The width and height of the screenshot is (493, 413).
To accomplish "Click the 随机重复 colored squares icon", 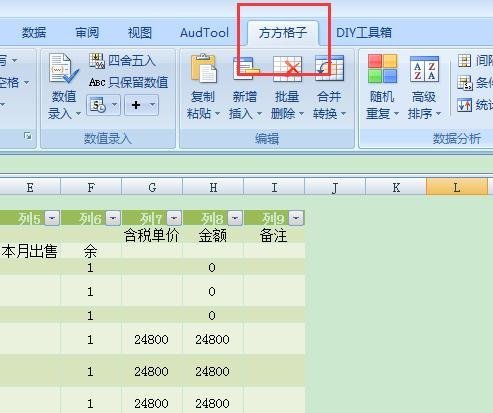I will [382, 69].
